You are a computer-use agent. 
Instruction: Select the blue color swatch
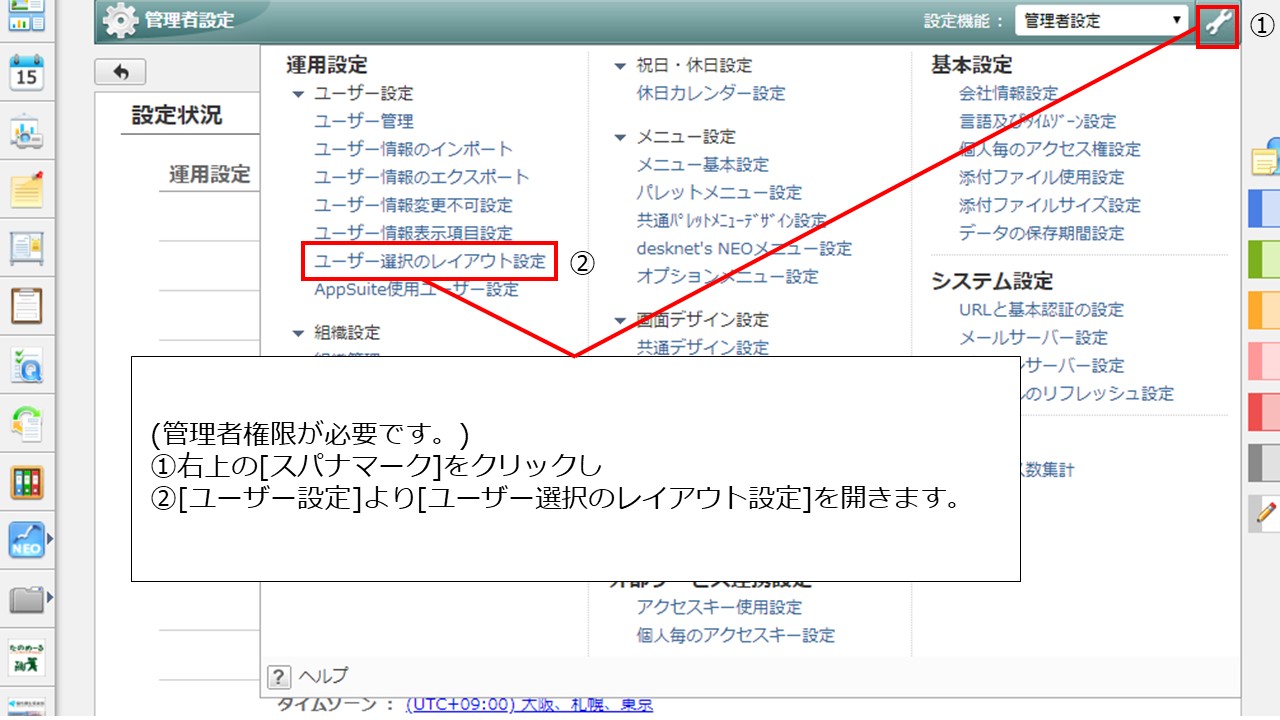(x=1264, y=208)
